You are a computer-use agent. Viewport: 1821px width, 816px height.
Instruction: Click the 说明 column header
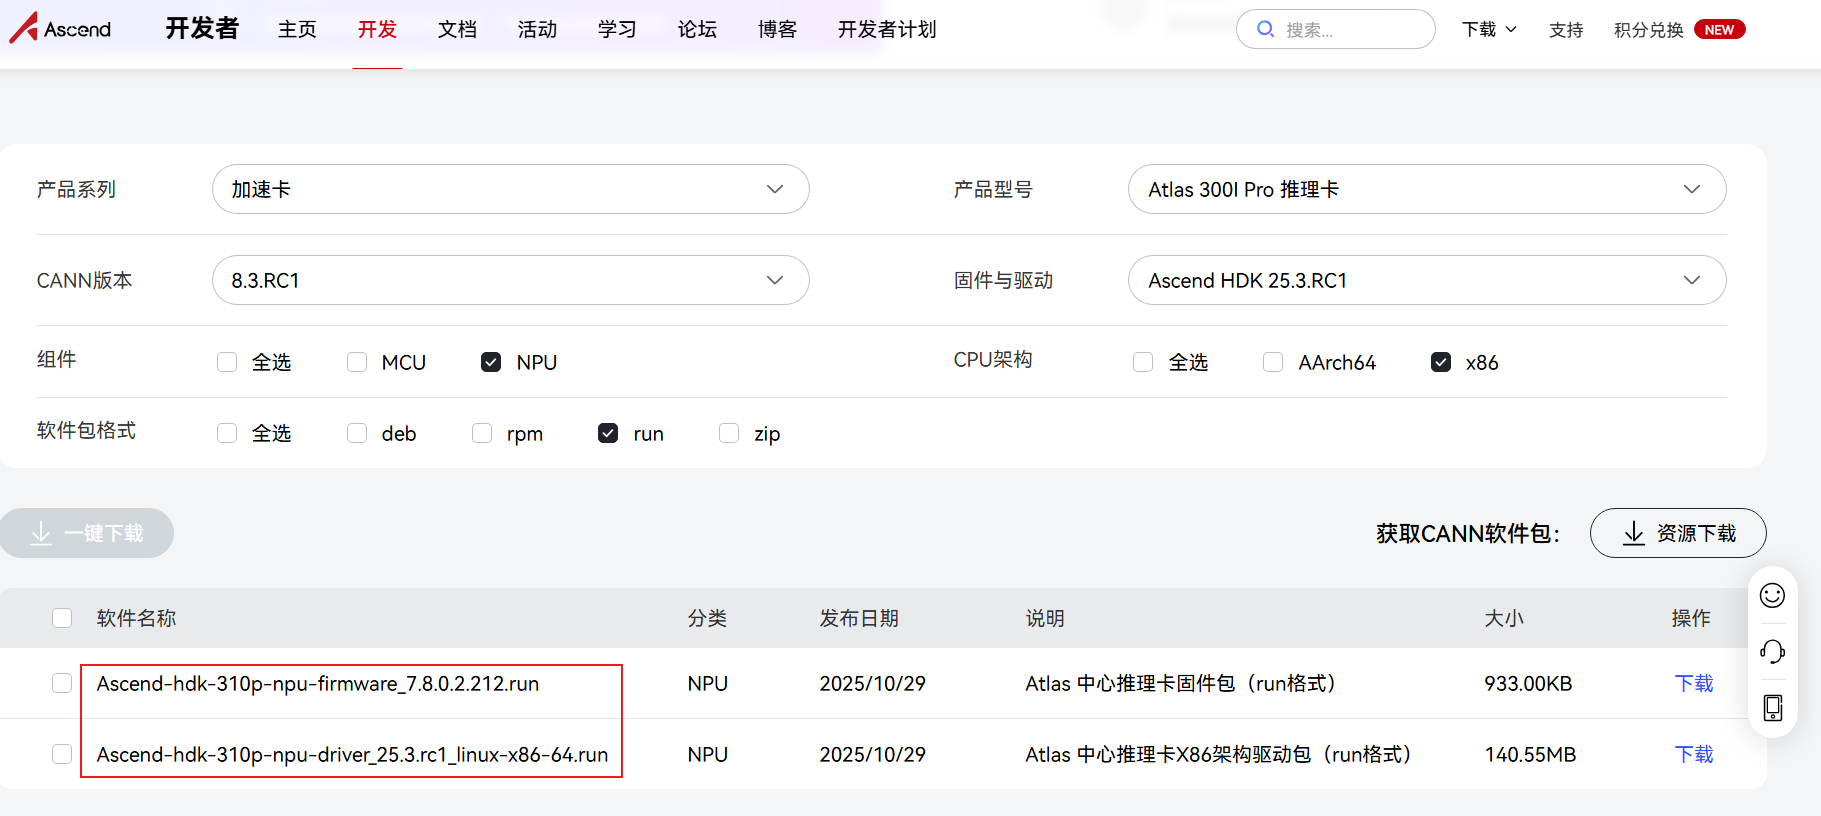(x=1045, y=618)
